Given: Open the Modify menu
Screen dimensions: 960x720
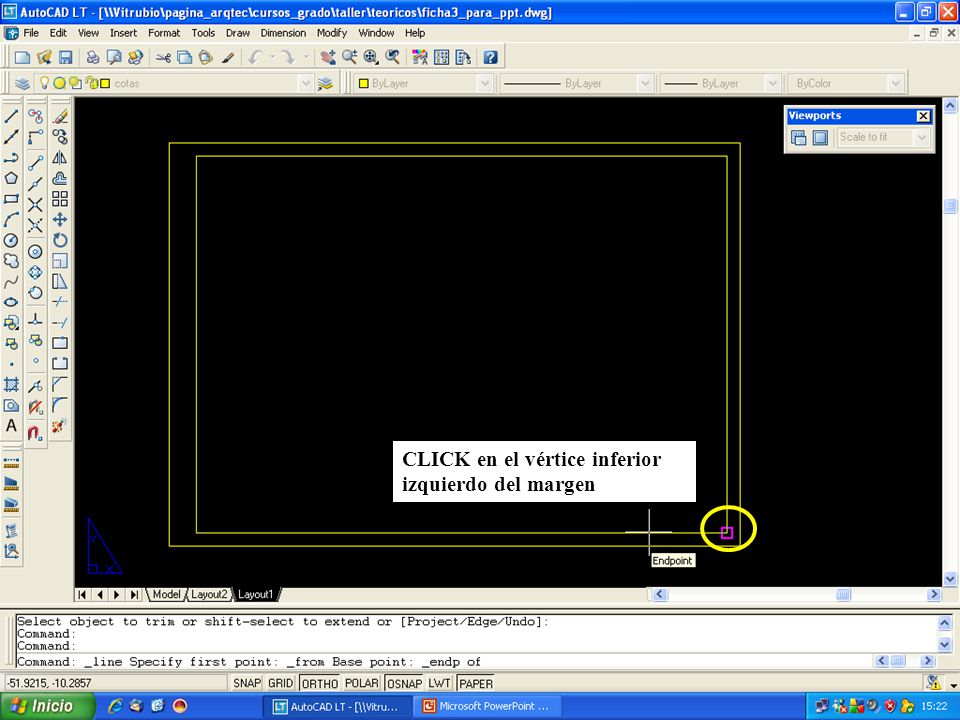Looking at the screenshot, I should 332,33.
